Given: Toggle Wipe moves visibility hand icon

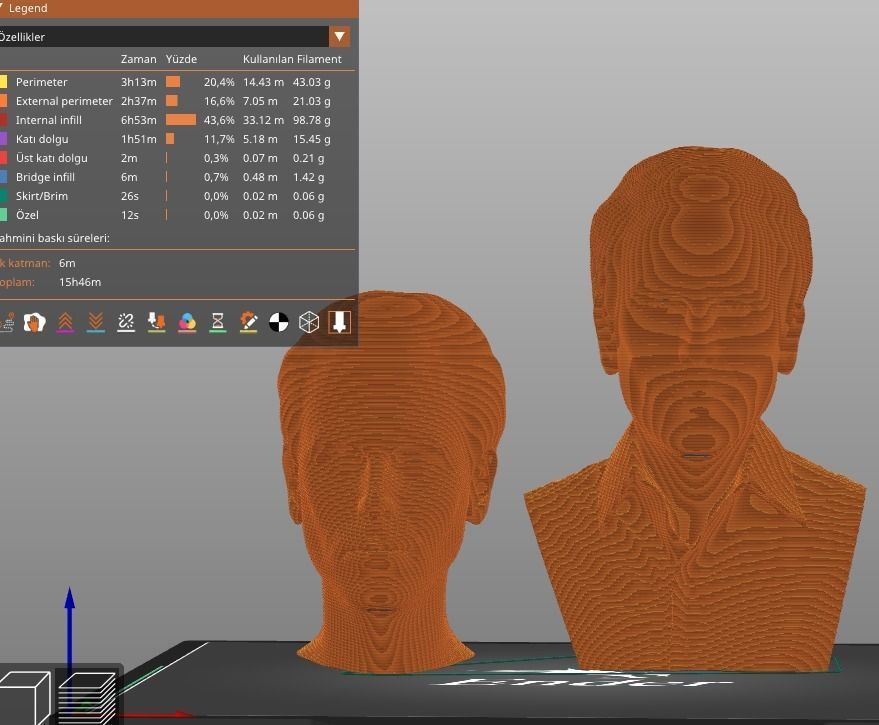Looking at the screenshot, I should (34, 322).
